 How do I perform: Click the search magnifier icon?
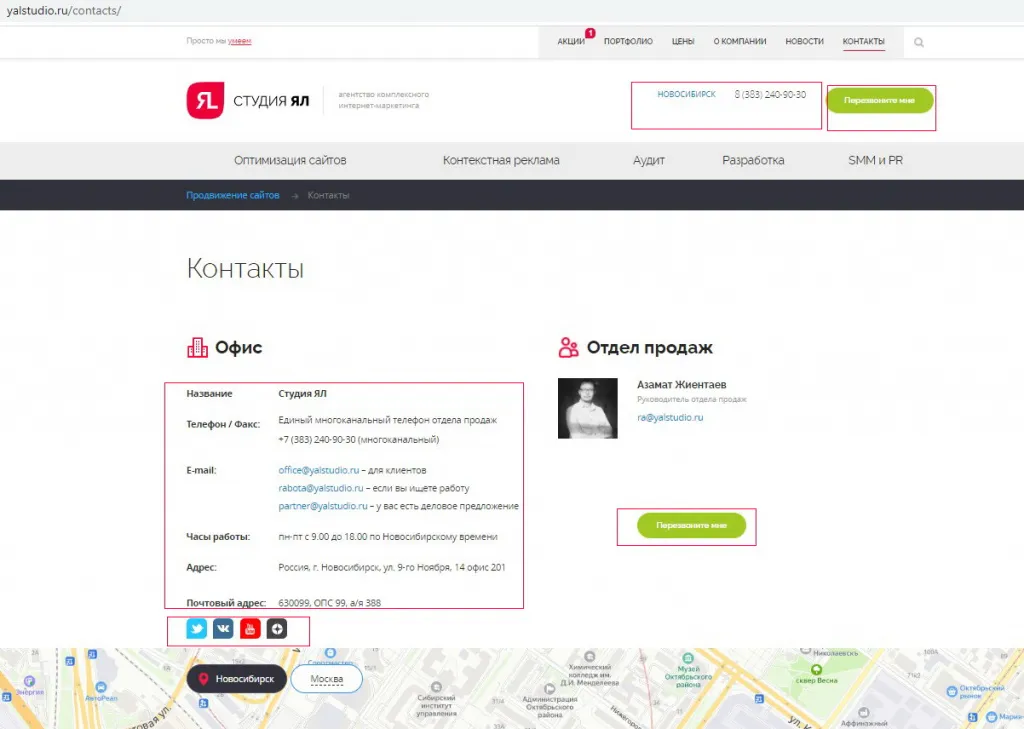pos(919,42)
